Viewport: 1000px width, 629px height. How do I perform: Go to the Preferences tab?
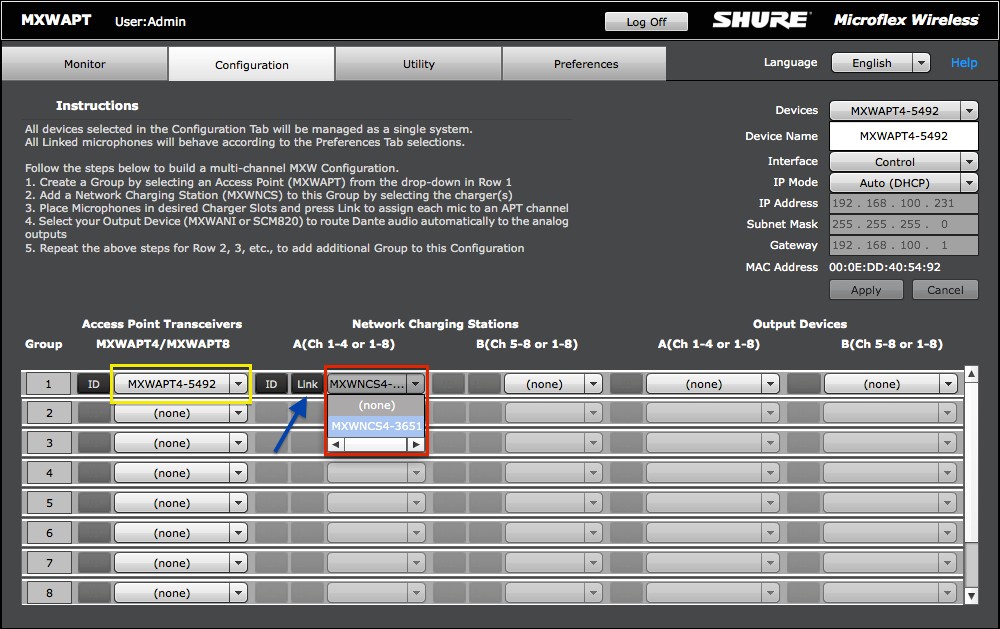[585, 64]
